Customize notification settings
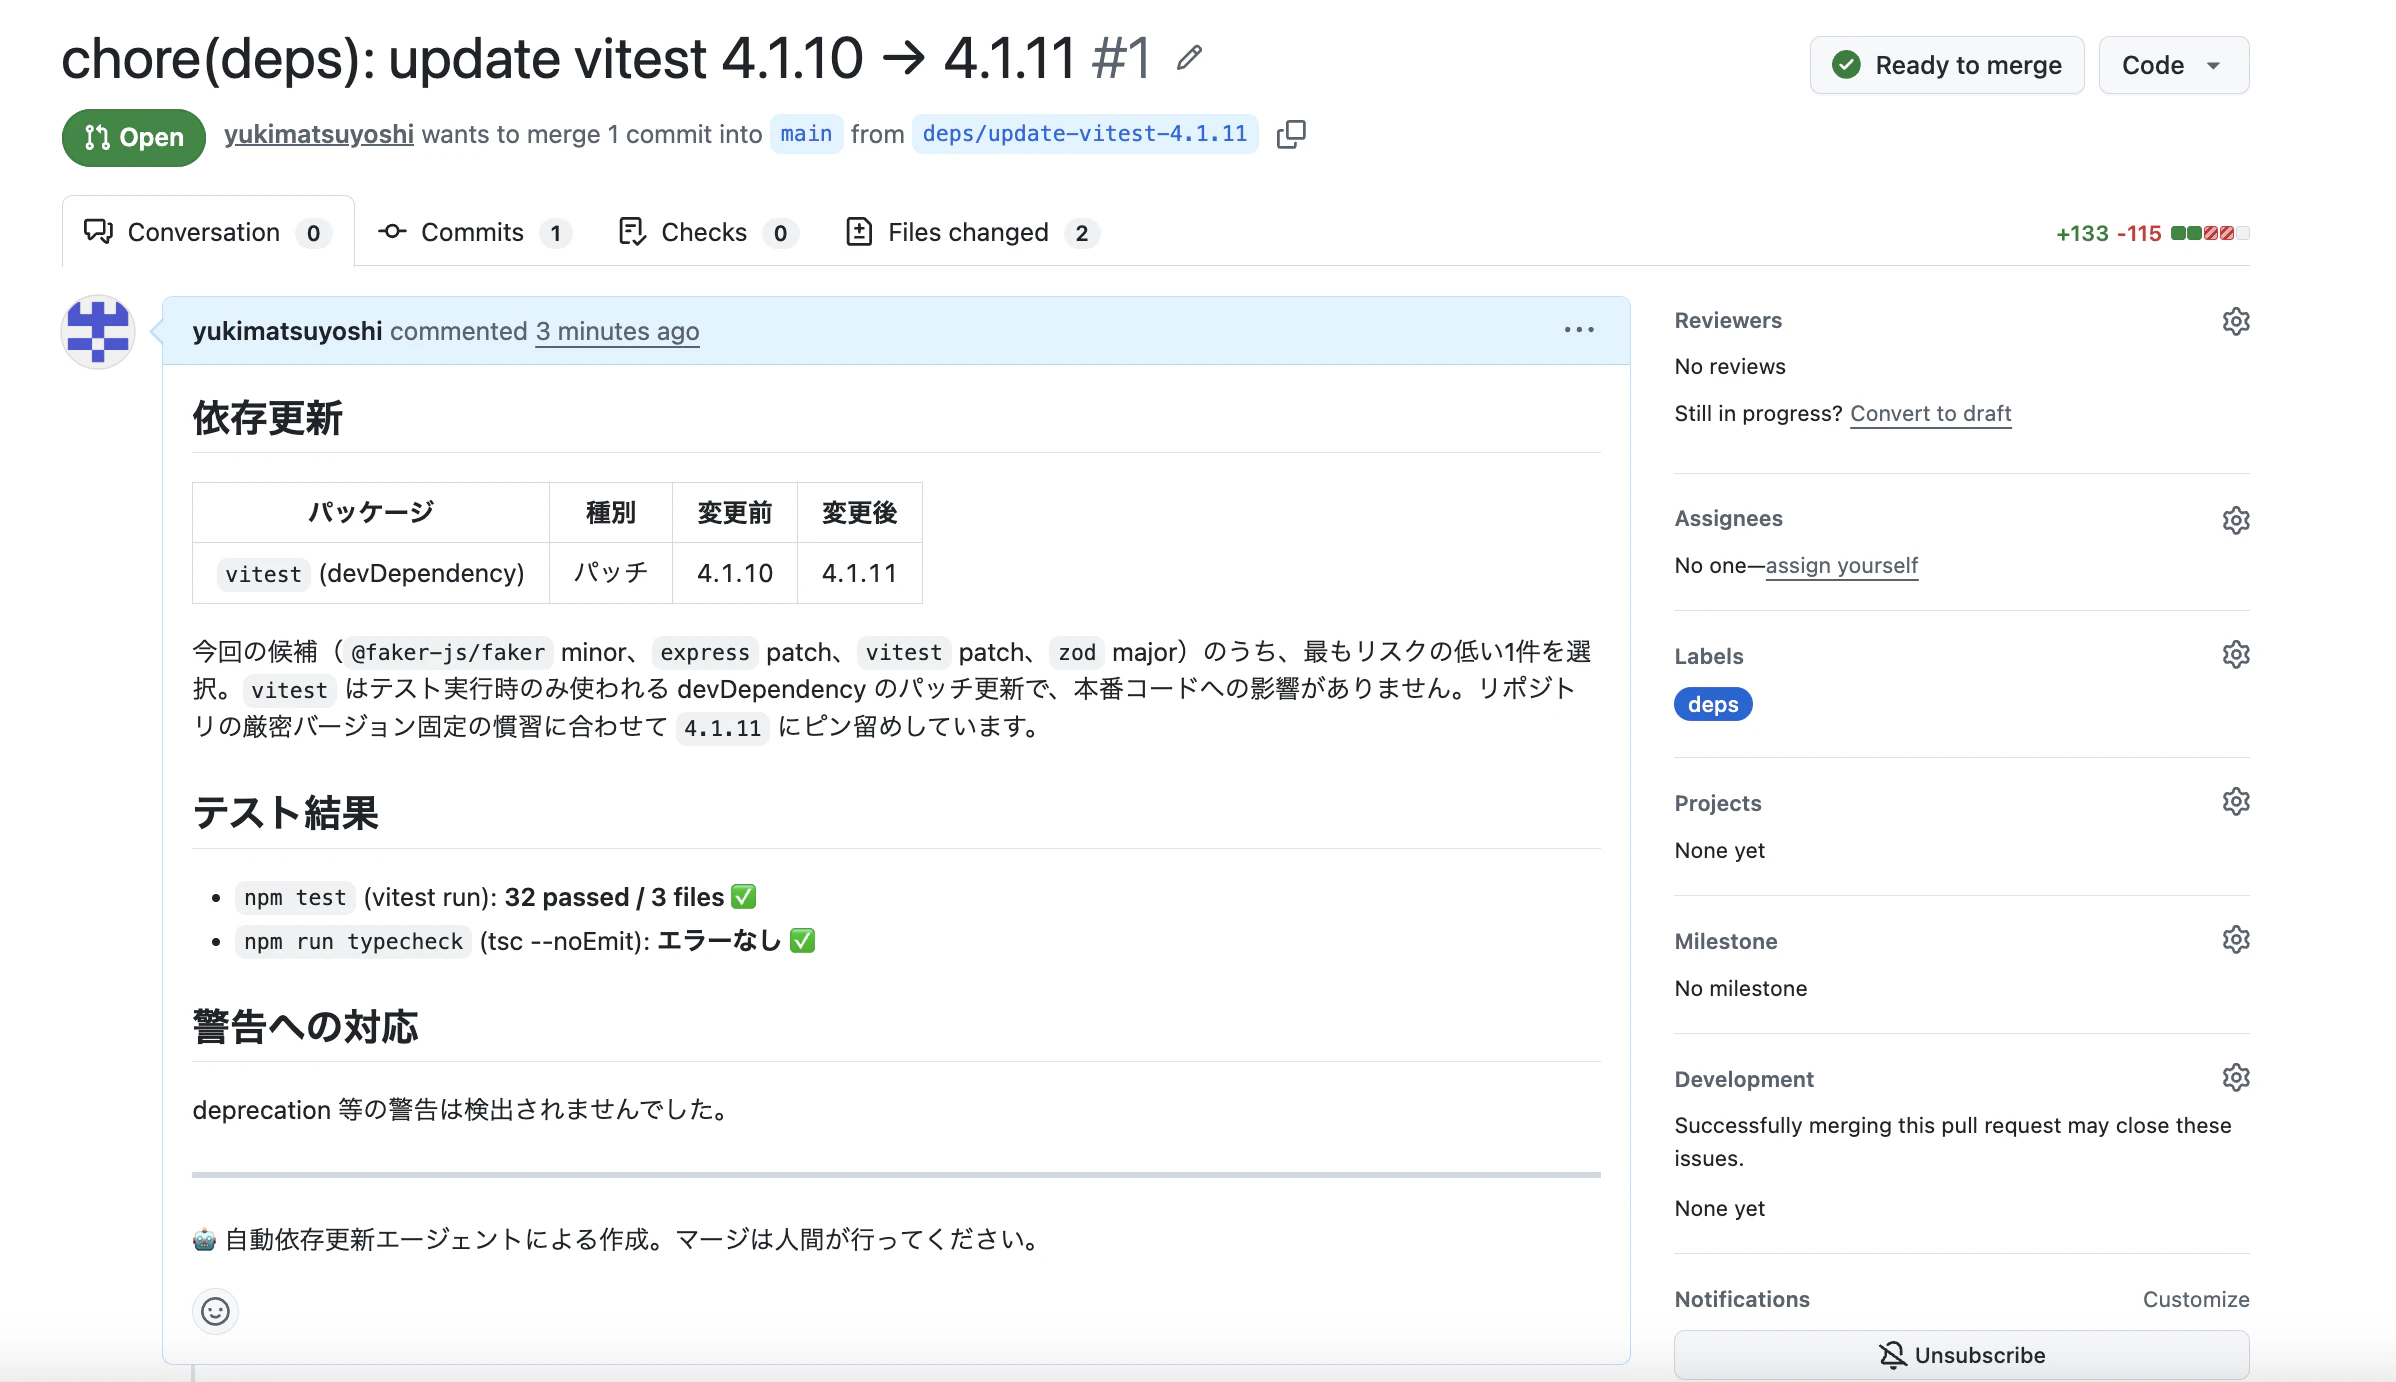The width and height of the screenshot is (2396, 1382). [2196, 1299]
